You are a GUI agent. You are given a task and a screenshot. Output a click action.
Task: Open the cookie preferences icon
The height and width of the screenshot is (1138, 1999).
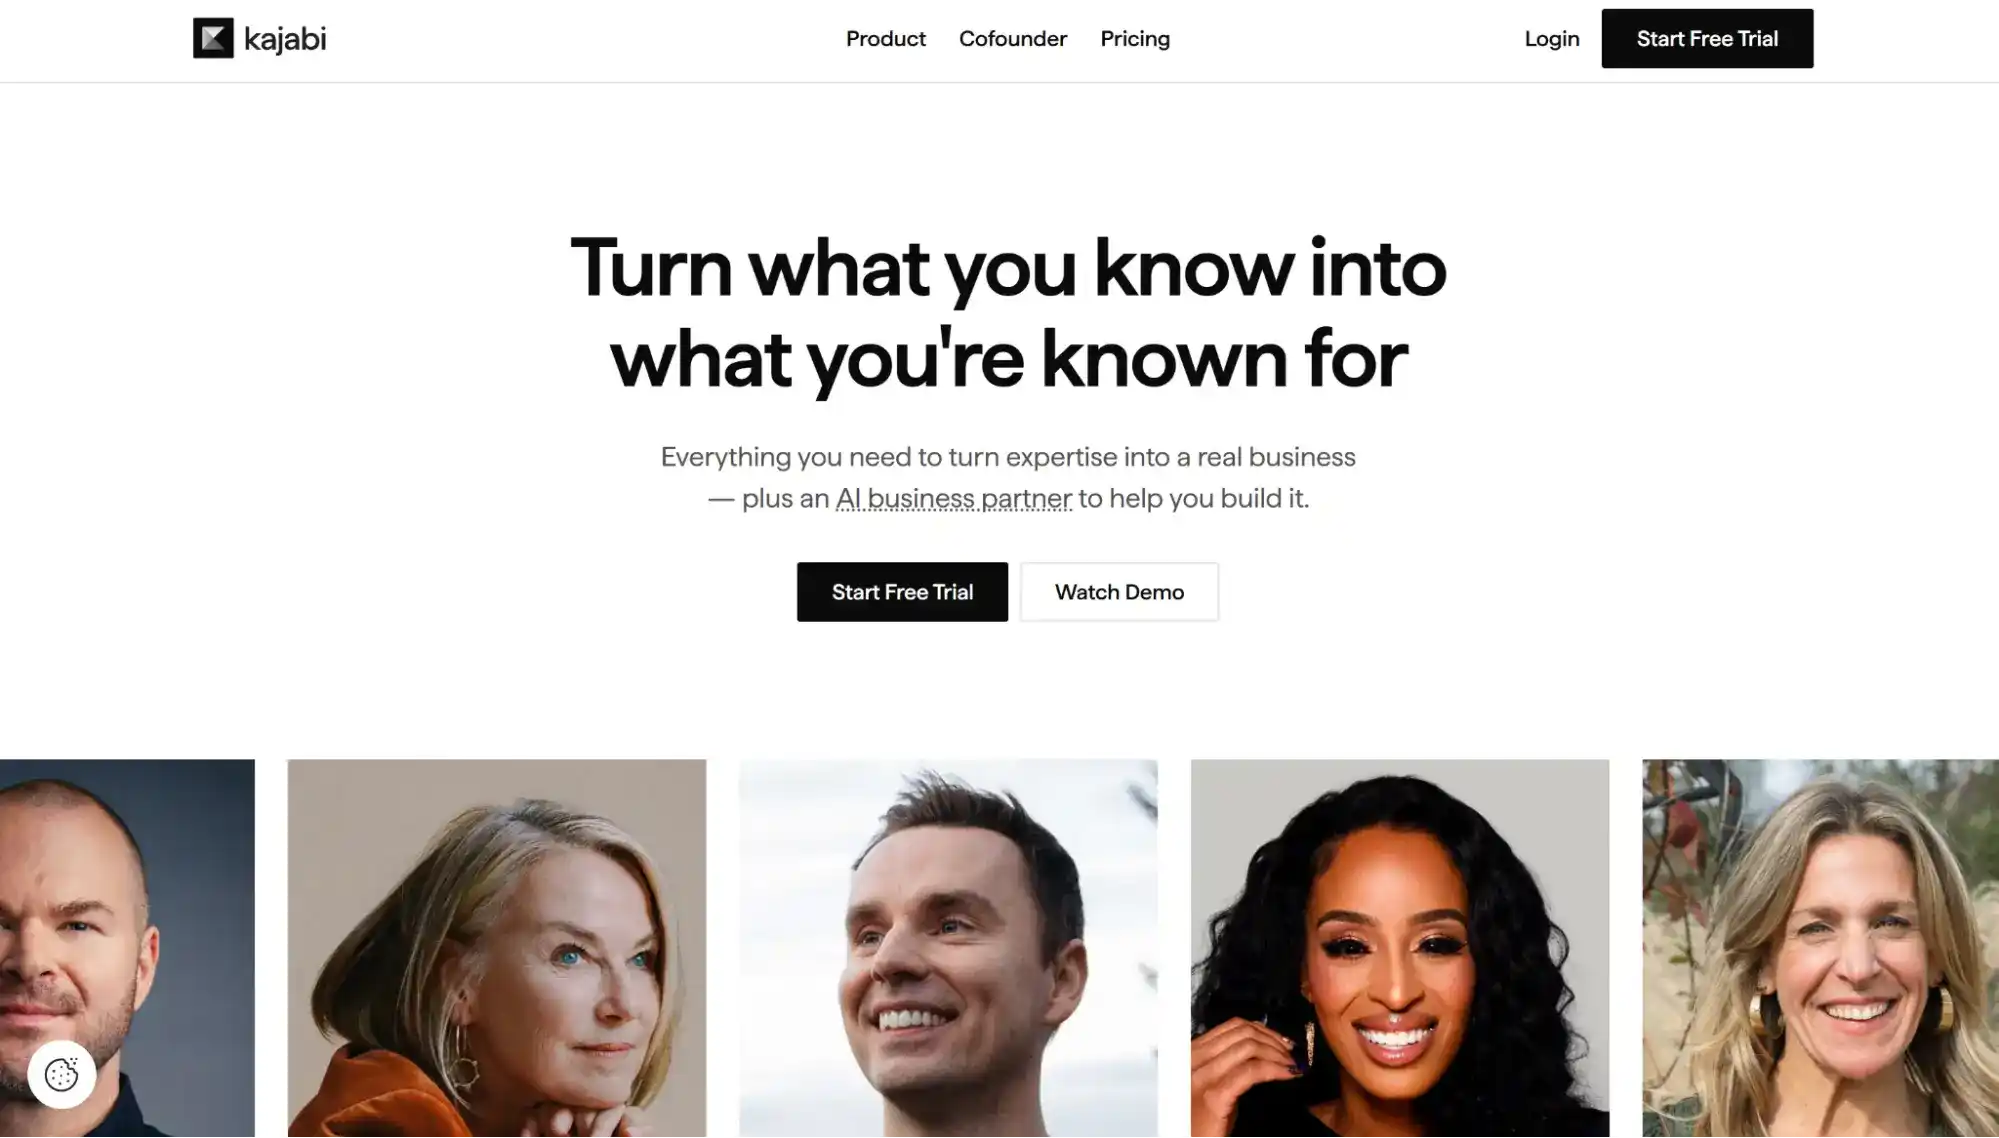(x=62, y=1075)
